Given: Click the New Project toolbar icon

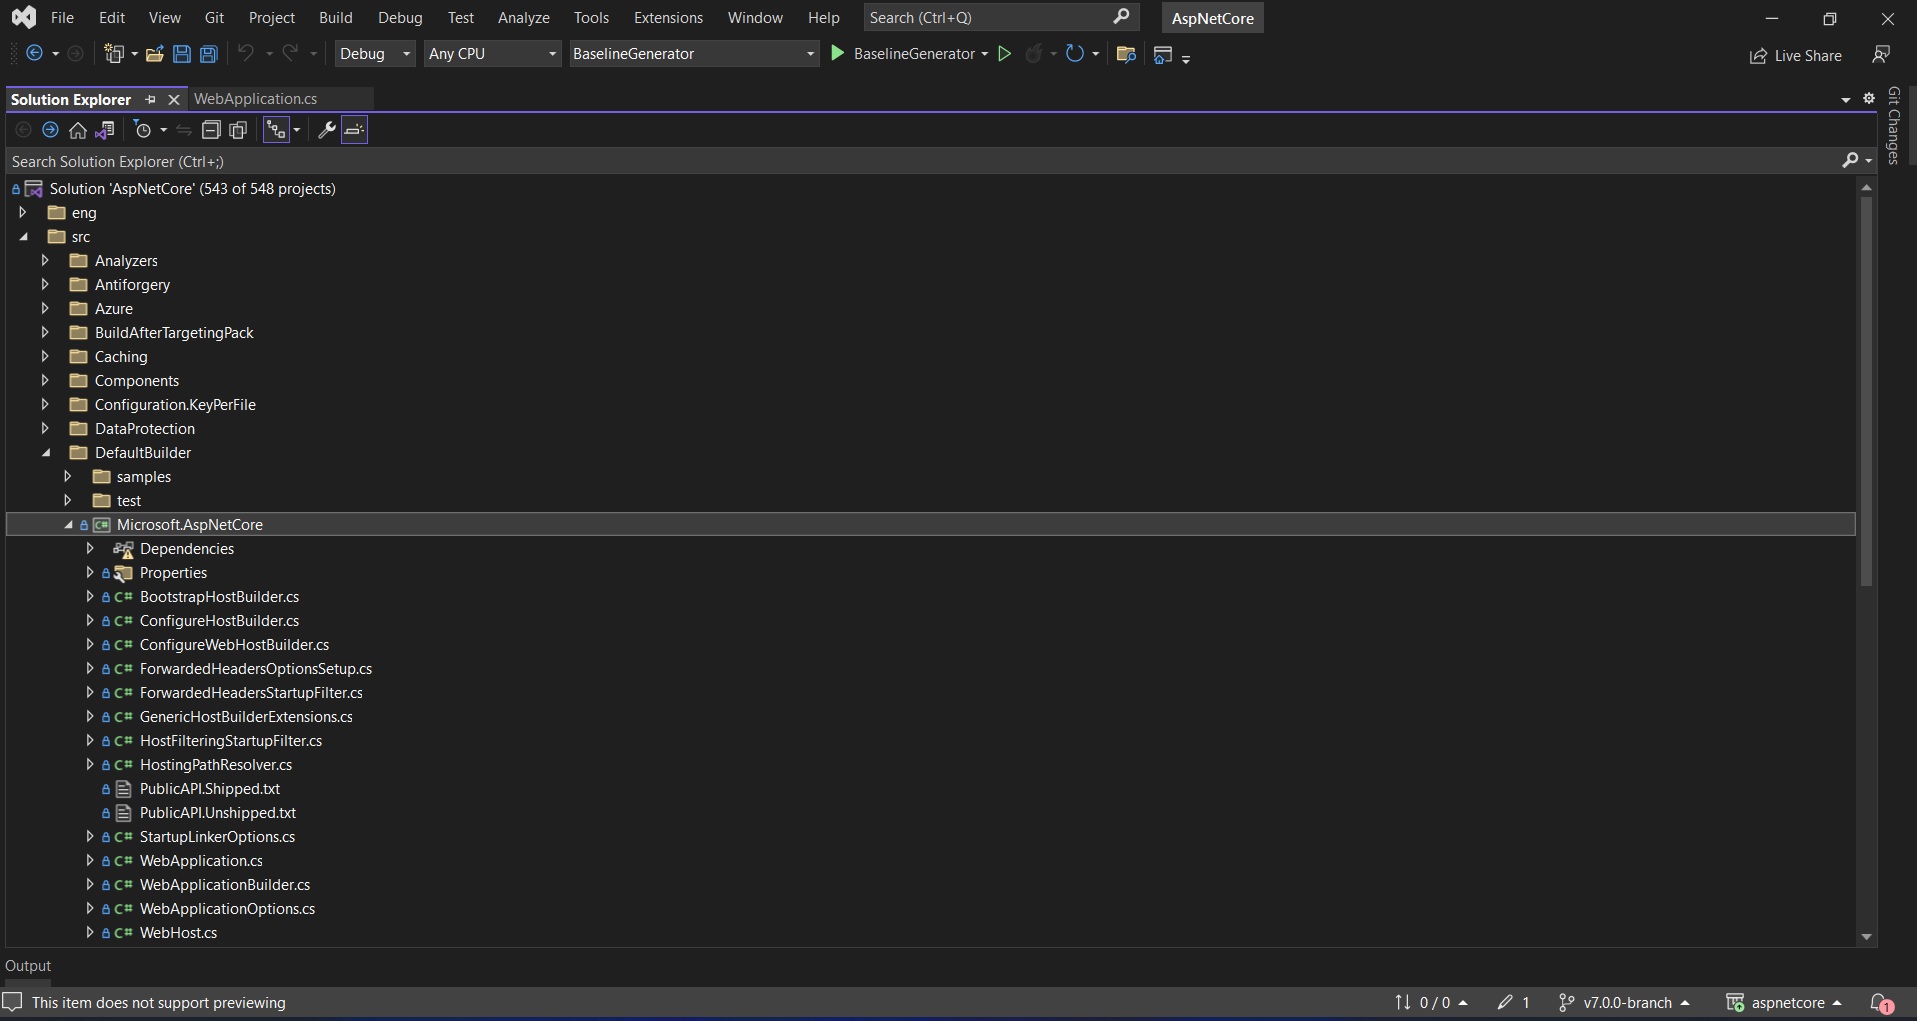Looking at the screenshot, I should click(x=114, y=54).
